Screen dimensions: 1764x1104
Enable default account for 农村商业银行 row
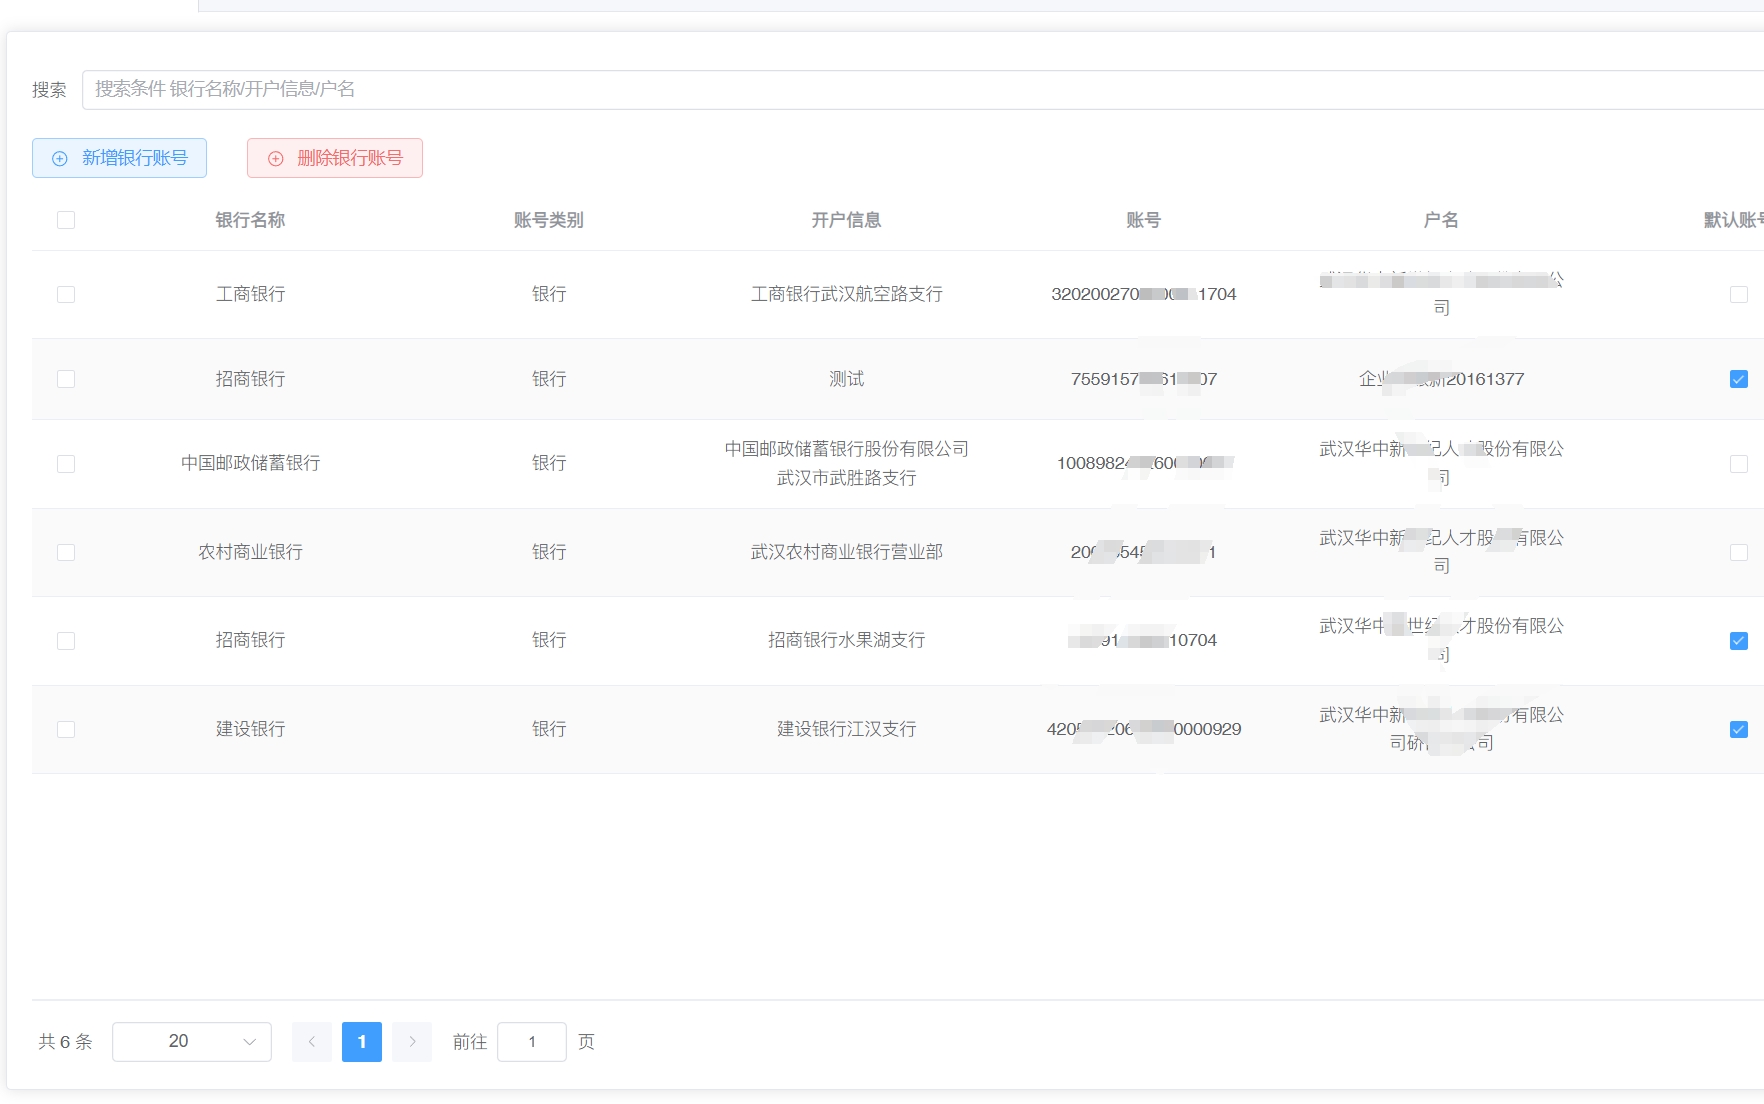(1739, 553)
